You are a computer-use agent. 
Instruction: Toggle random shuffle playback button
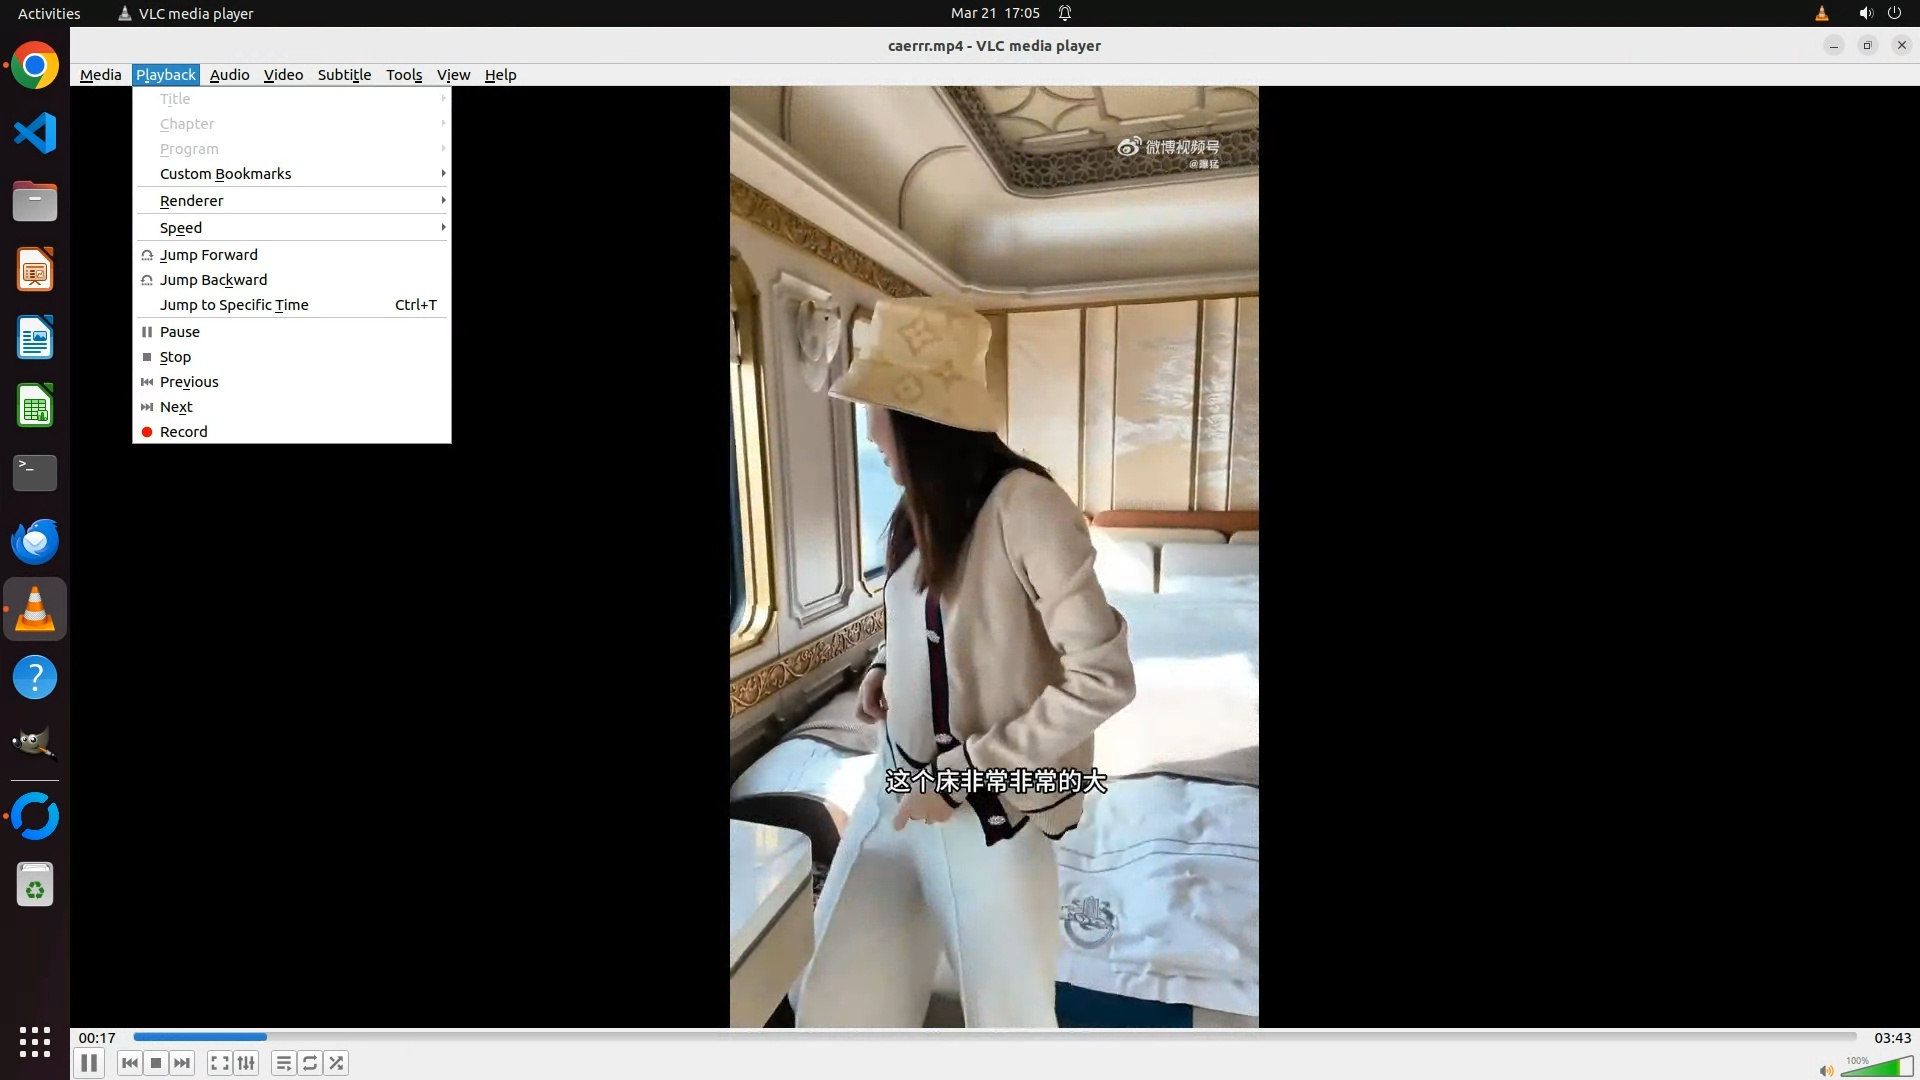337,1063
